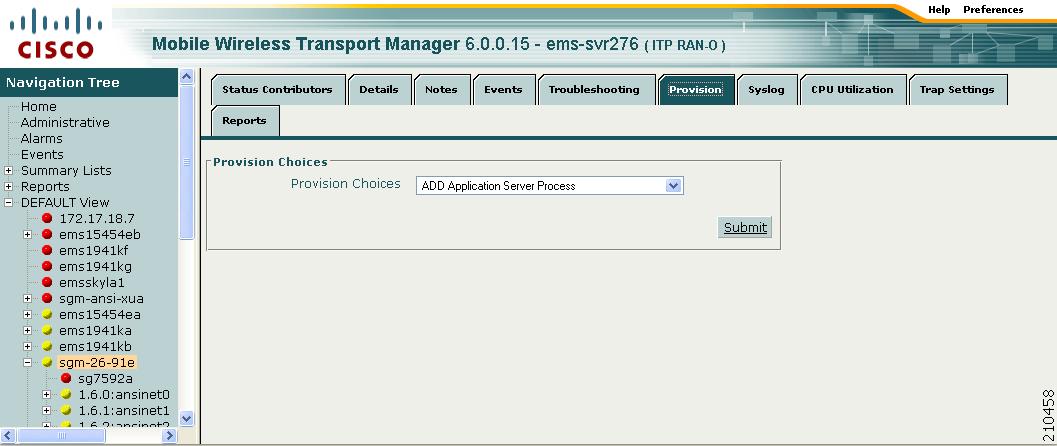Expand the sgm-ansi-xua node
Screen dimensions: 1057x446
pos(28,298)
